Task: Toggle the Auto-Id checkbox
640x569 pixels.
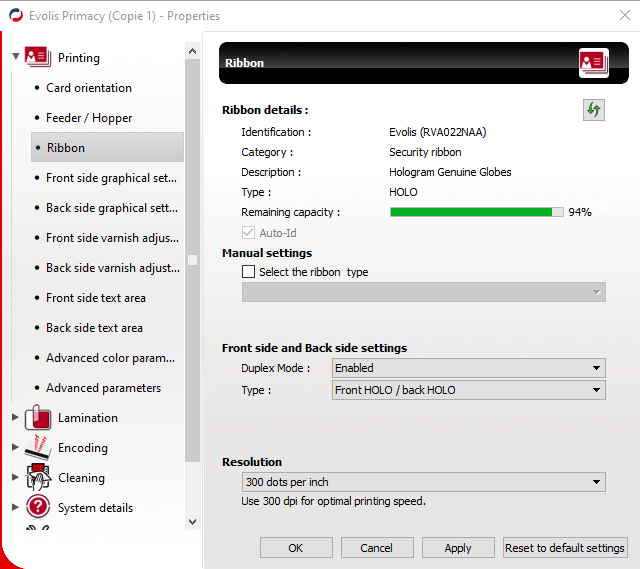Action: [x=248, y=233]
